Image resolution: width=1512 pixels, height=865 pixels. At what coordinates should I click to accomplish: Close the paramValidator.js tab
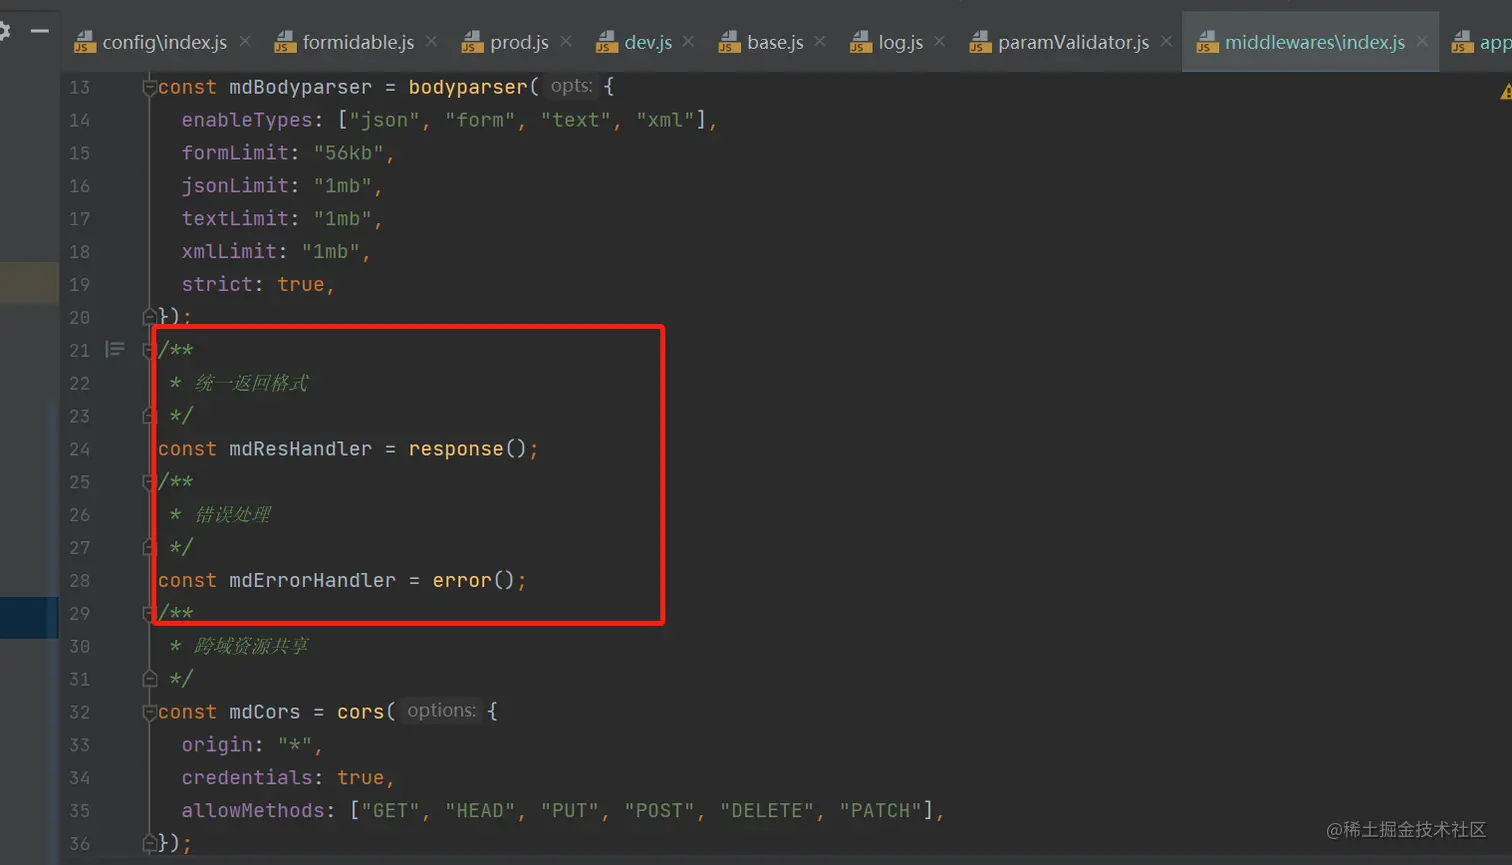[1166, 42]
